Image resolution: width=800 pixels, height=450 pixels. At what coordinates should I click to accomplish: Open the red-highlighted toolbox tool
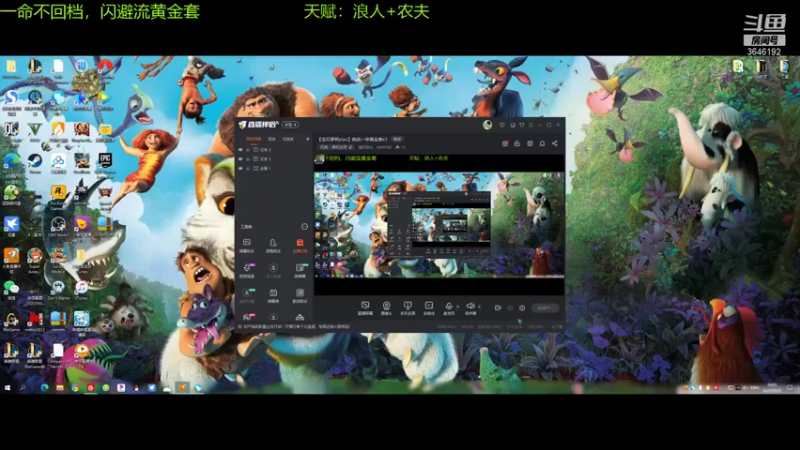point(299,245)
